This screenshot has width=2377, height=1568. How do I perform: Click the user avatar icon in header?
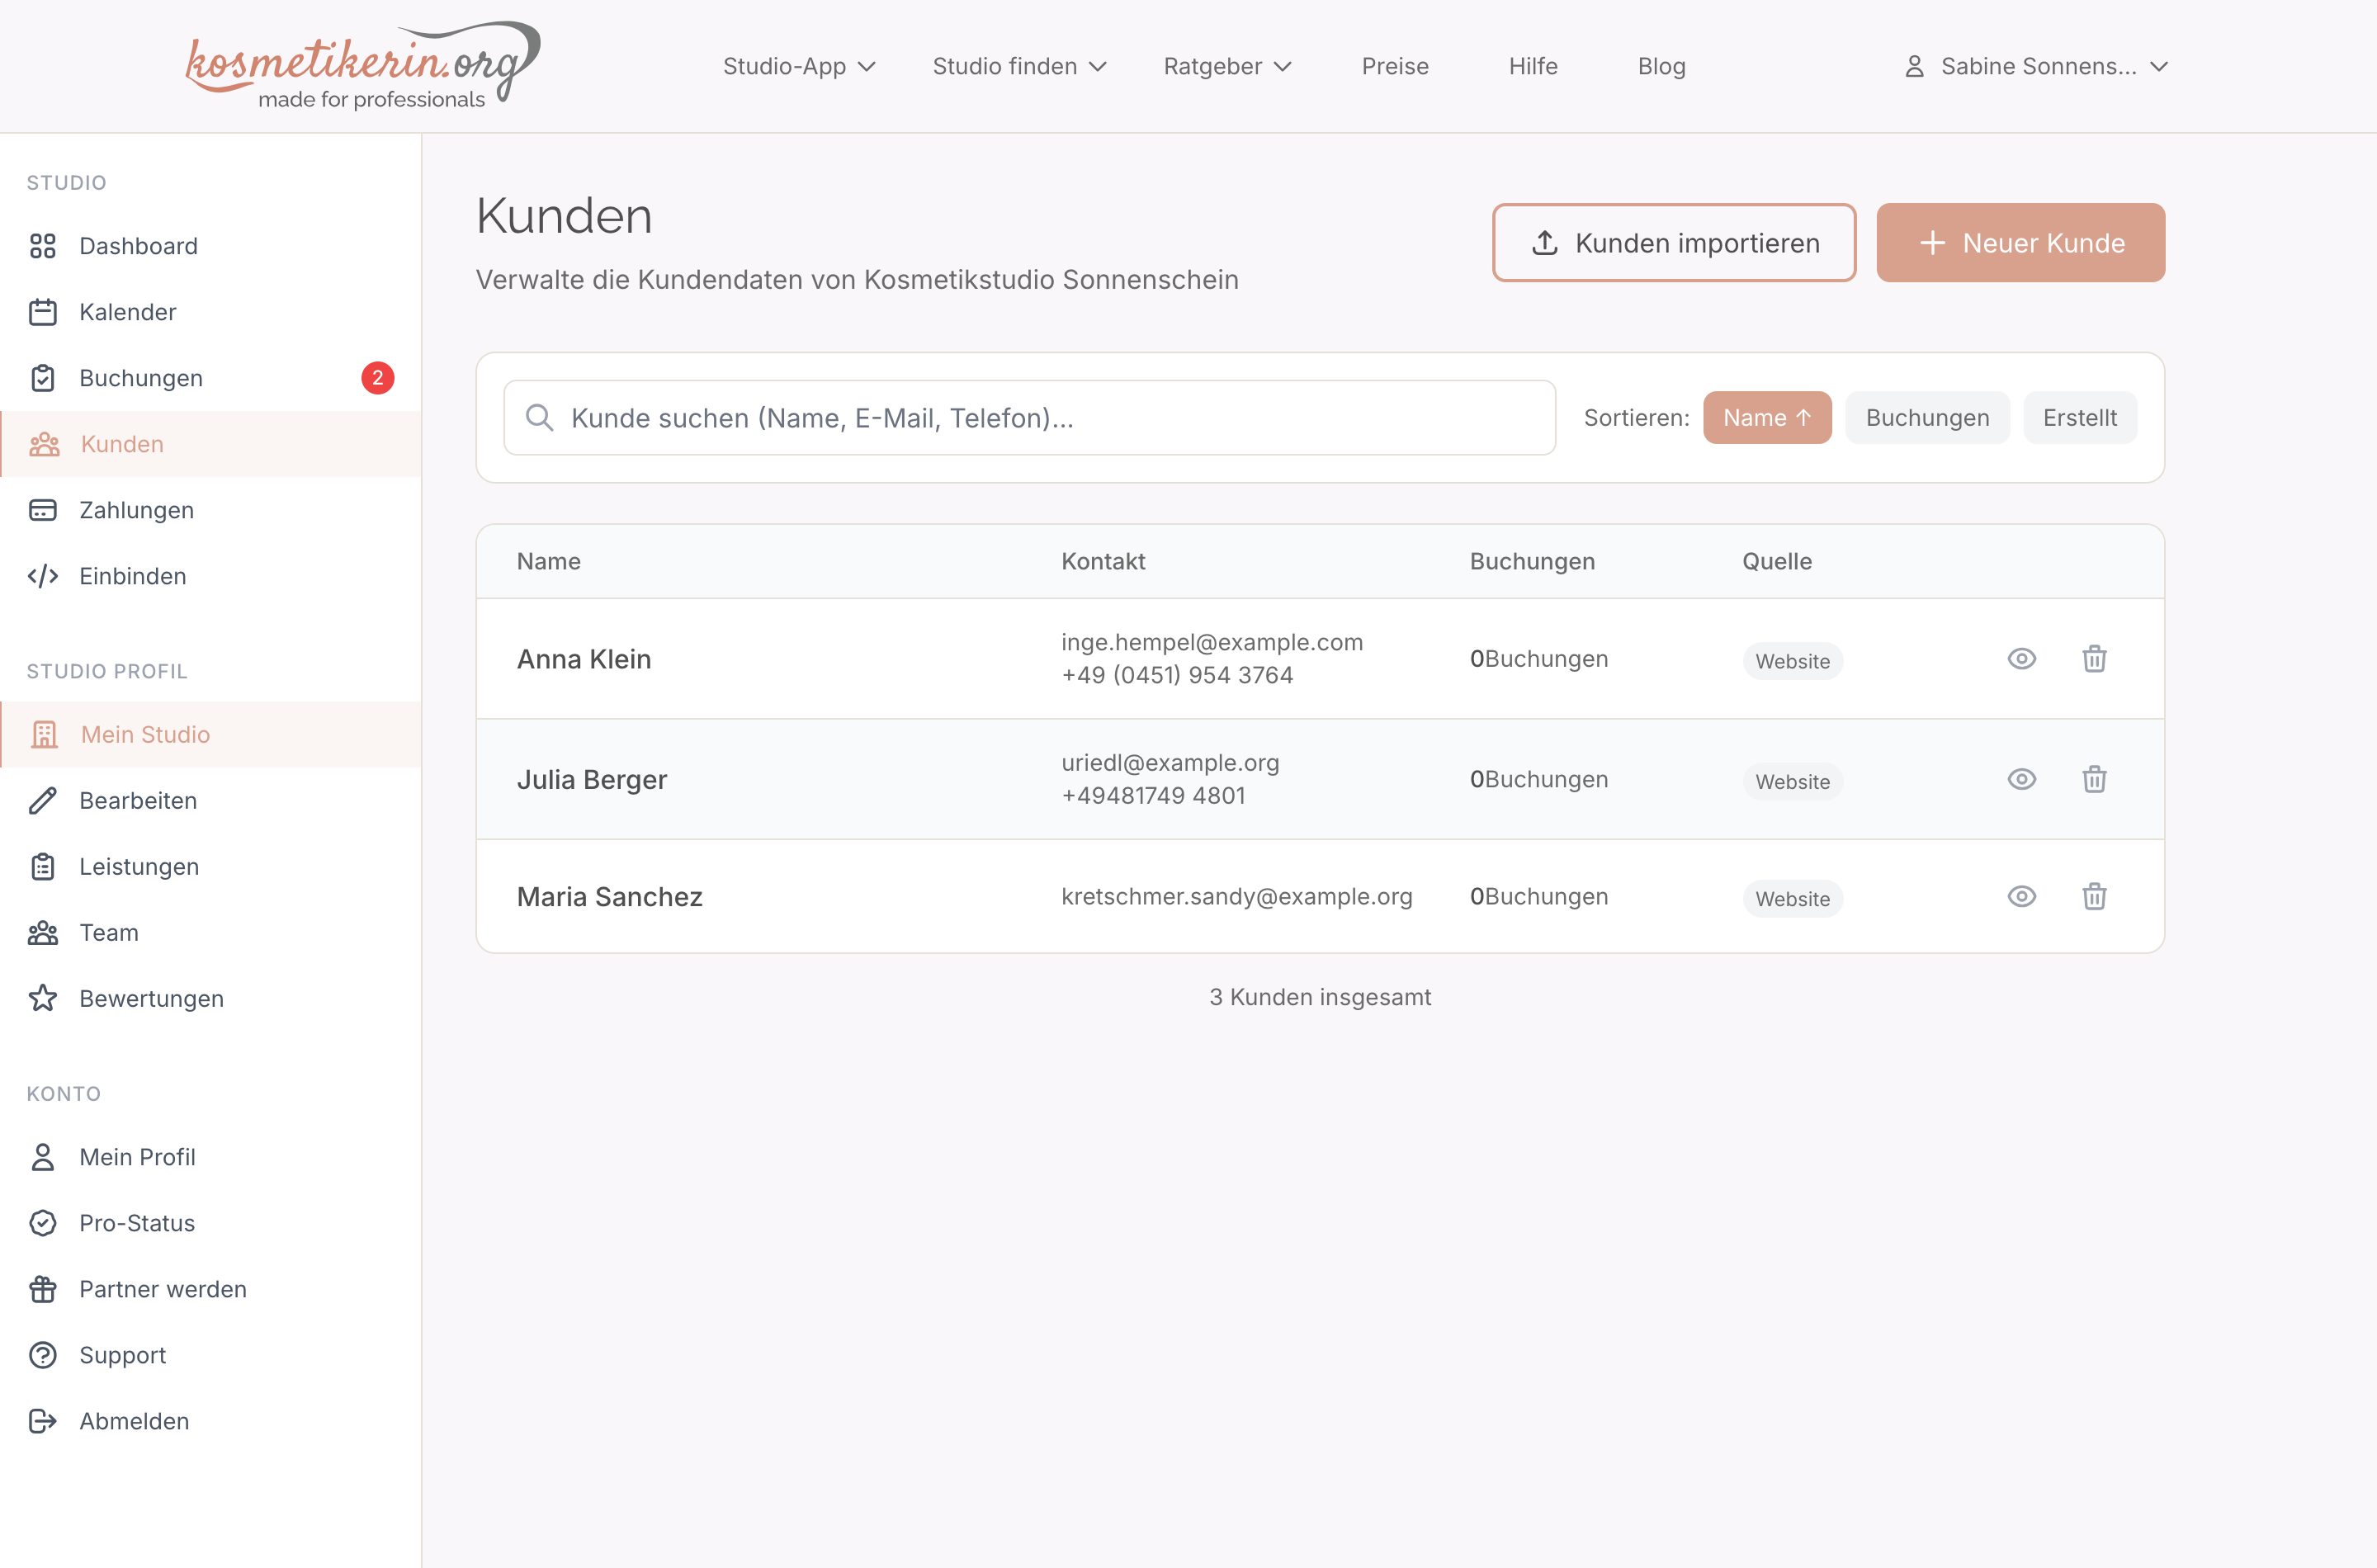(x=1914, y=66)
